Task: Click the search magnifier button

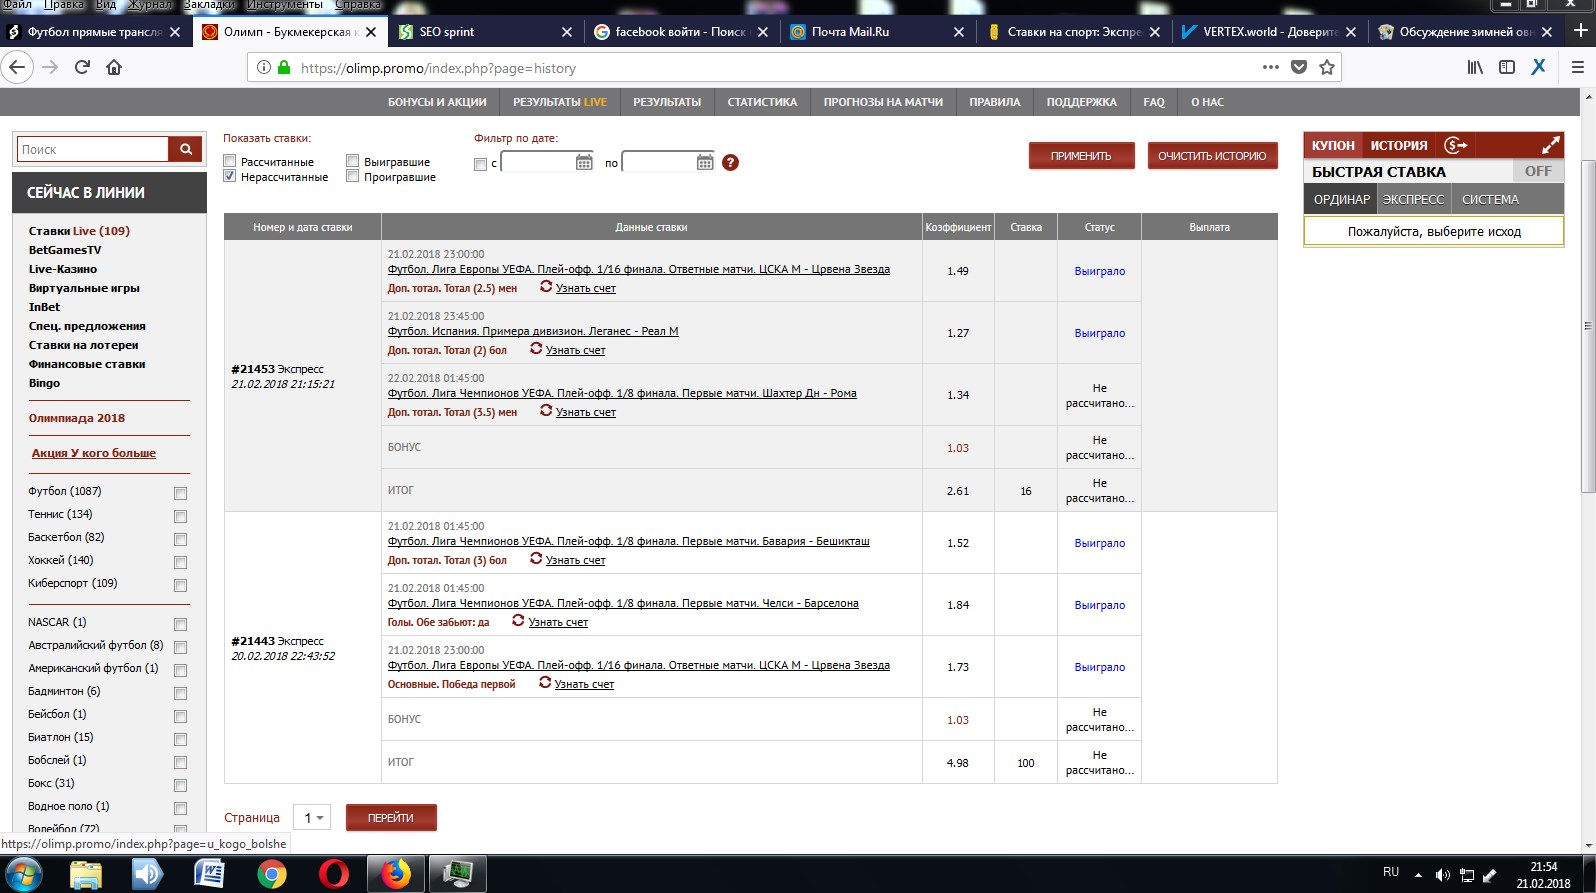Action: click(x=185, y=149)
